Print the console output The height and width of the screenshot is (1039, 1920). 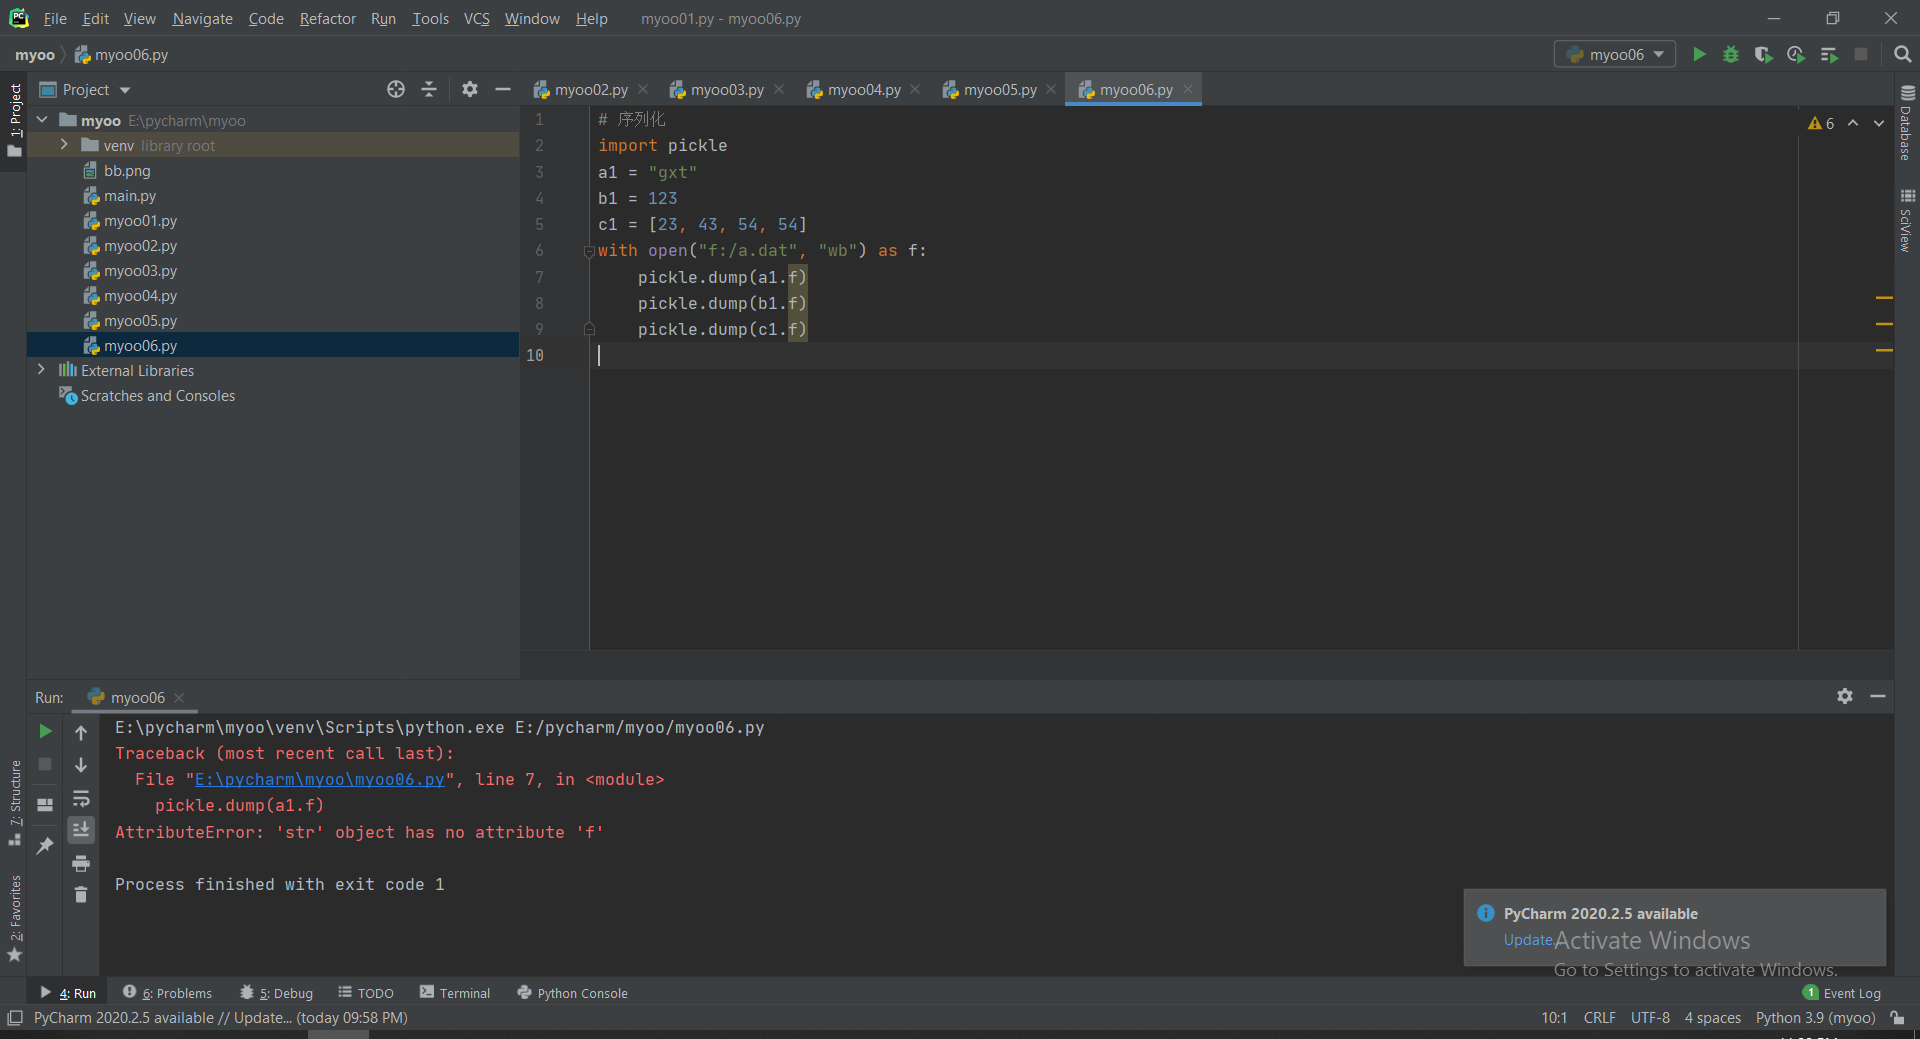(x=81, y=863)
